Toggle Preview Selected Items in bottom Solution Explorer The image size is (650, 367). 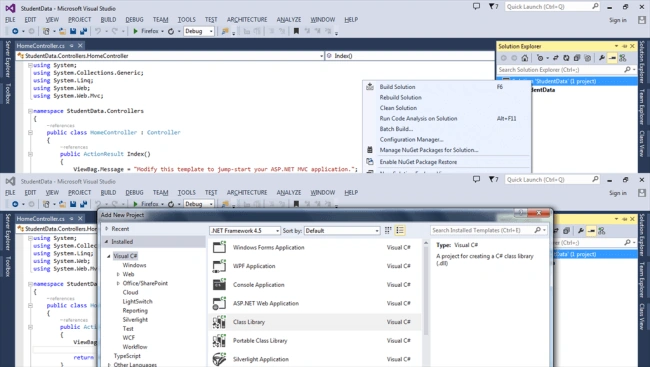tap(592, 231)
